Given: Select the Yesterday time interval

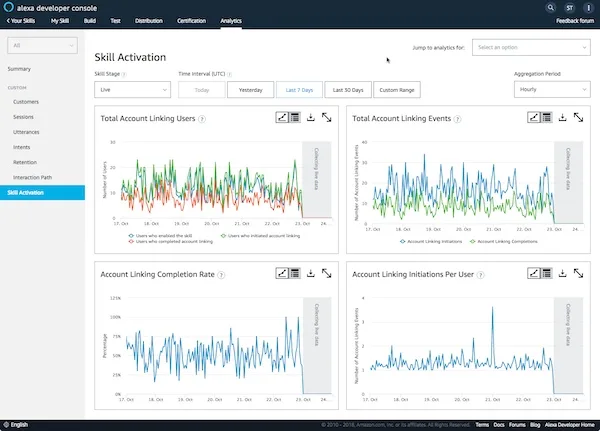Looking at the screenshot, I should tap(251, 90).
